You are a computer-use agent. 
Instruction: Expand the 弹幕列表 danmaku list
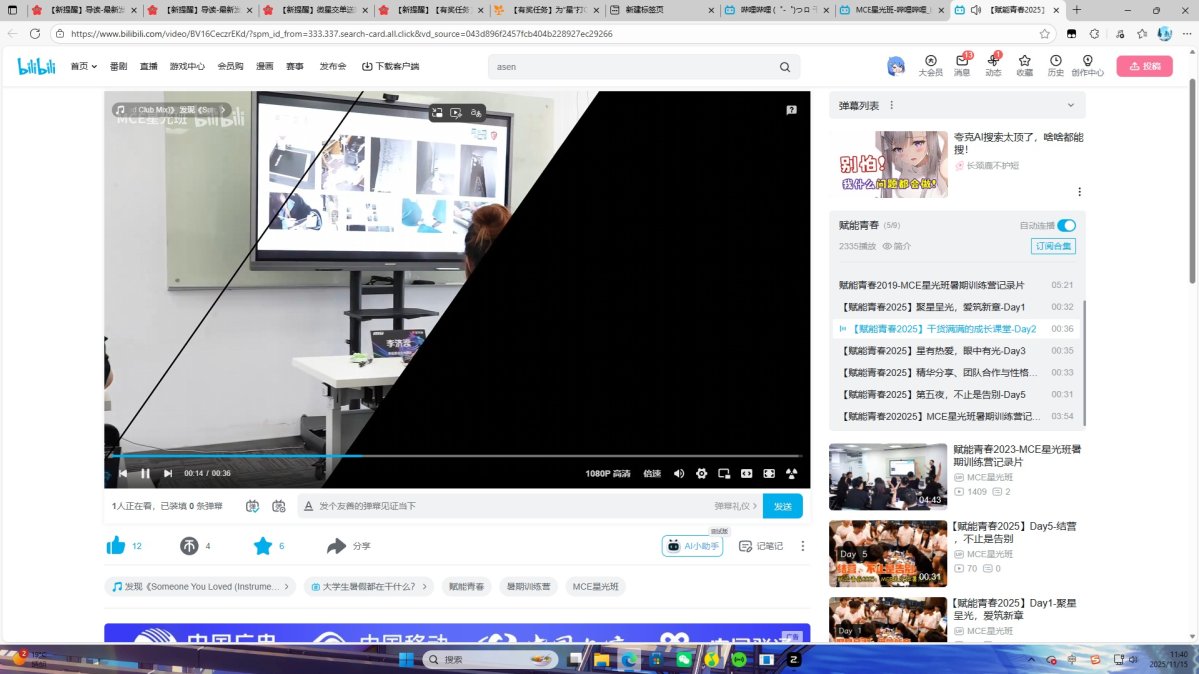click(1070, 105)
